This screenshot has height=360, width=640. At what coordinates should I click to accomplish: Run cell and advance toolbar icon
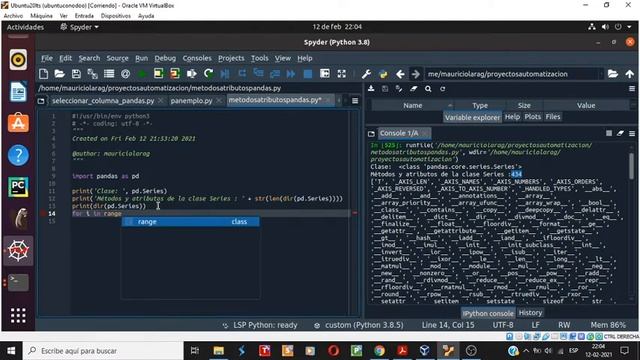coord(175,74)
